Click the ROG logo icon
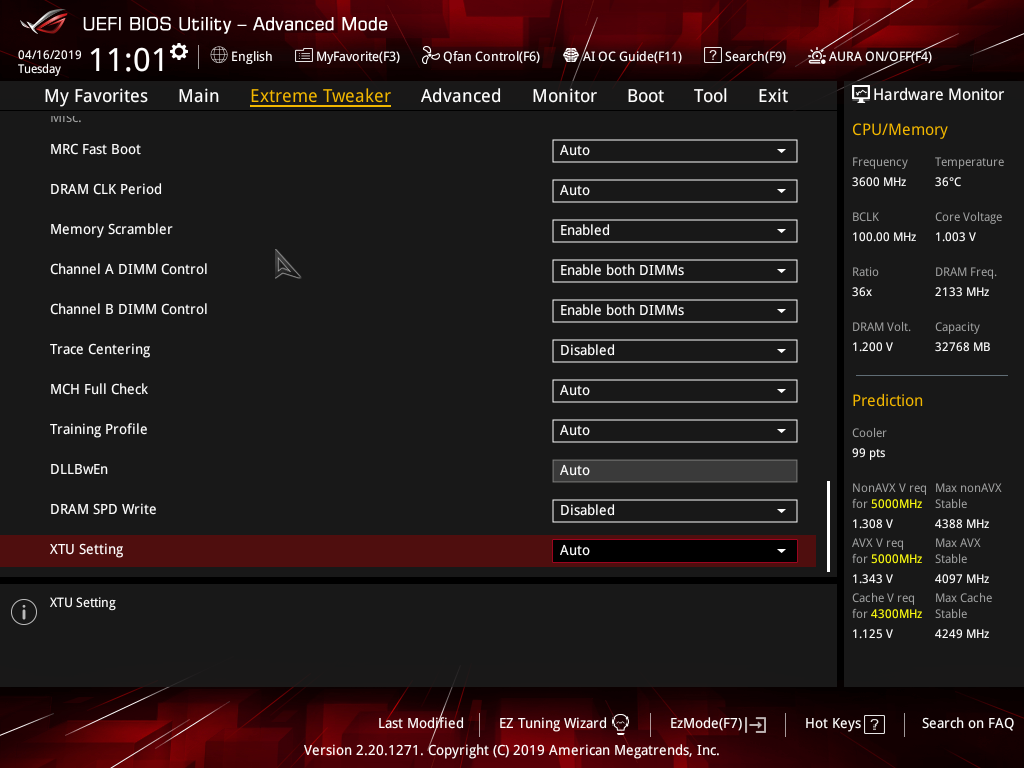The width and height of the screenshot is (1024, 768). 43,23
